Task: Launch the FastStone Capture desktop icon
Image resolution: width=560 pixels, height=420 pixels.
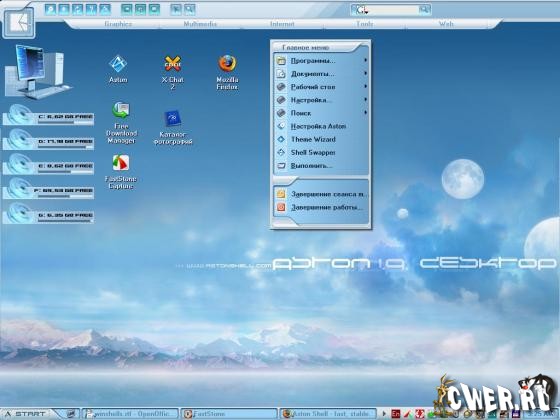Action: (121, 172)
